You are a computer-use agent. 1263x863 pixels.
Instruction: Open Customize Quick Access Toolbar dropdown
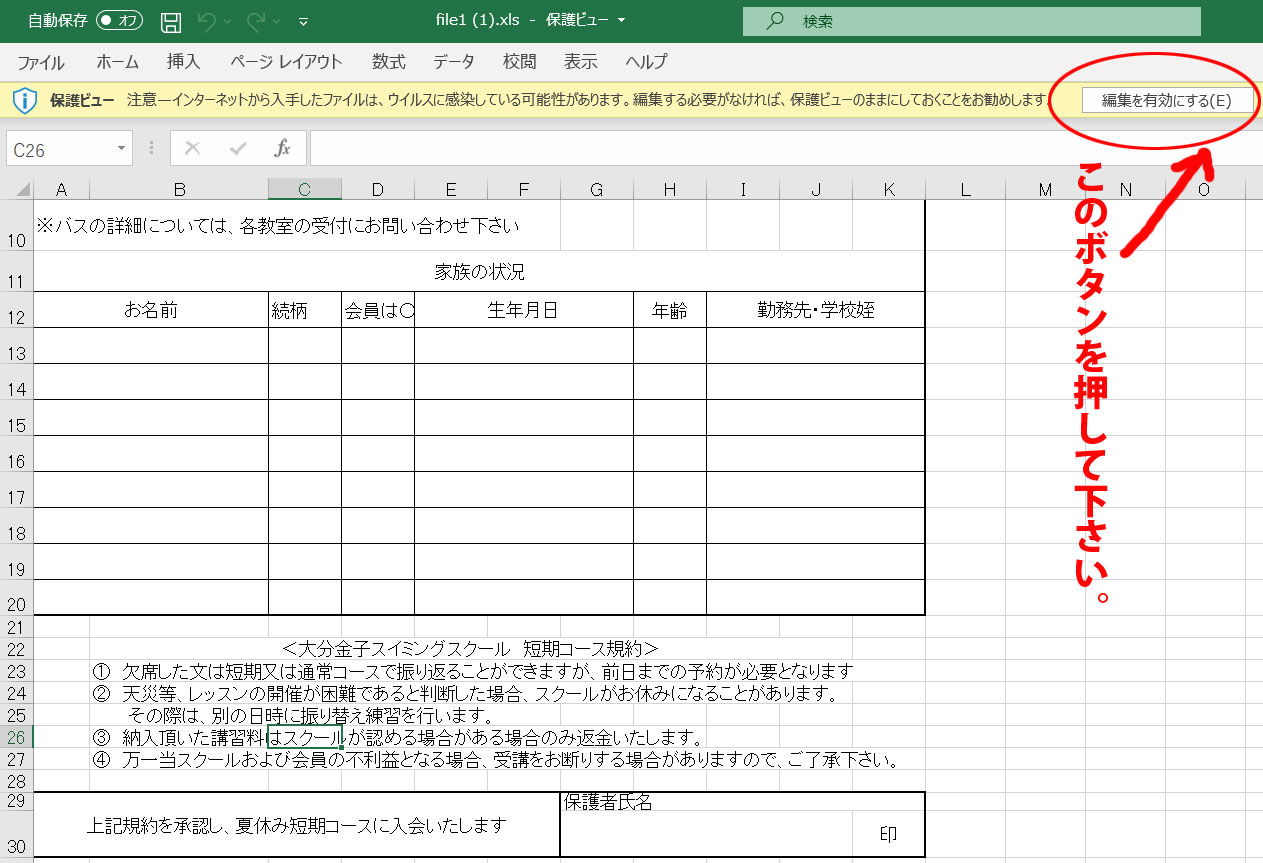[304, 21]
